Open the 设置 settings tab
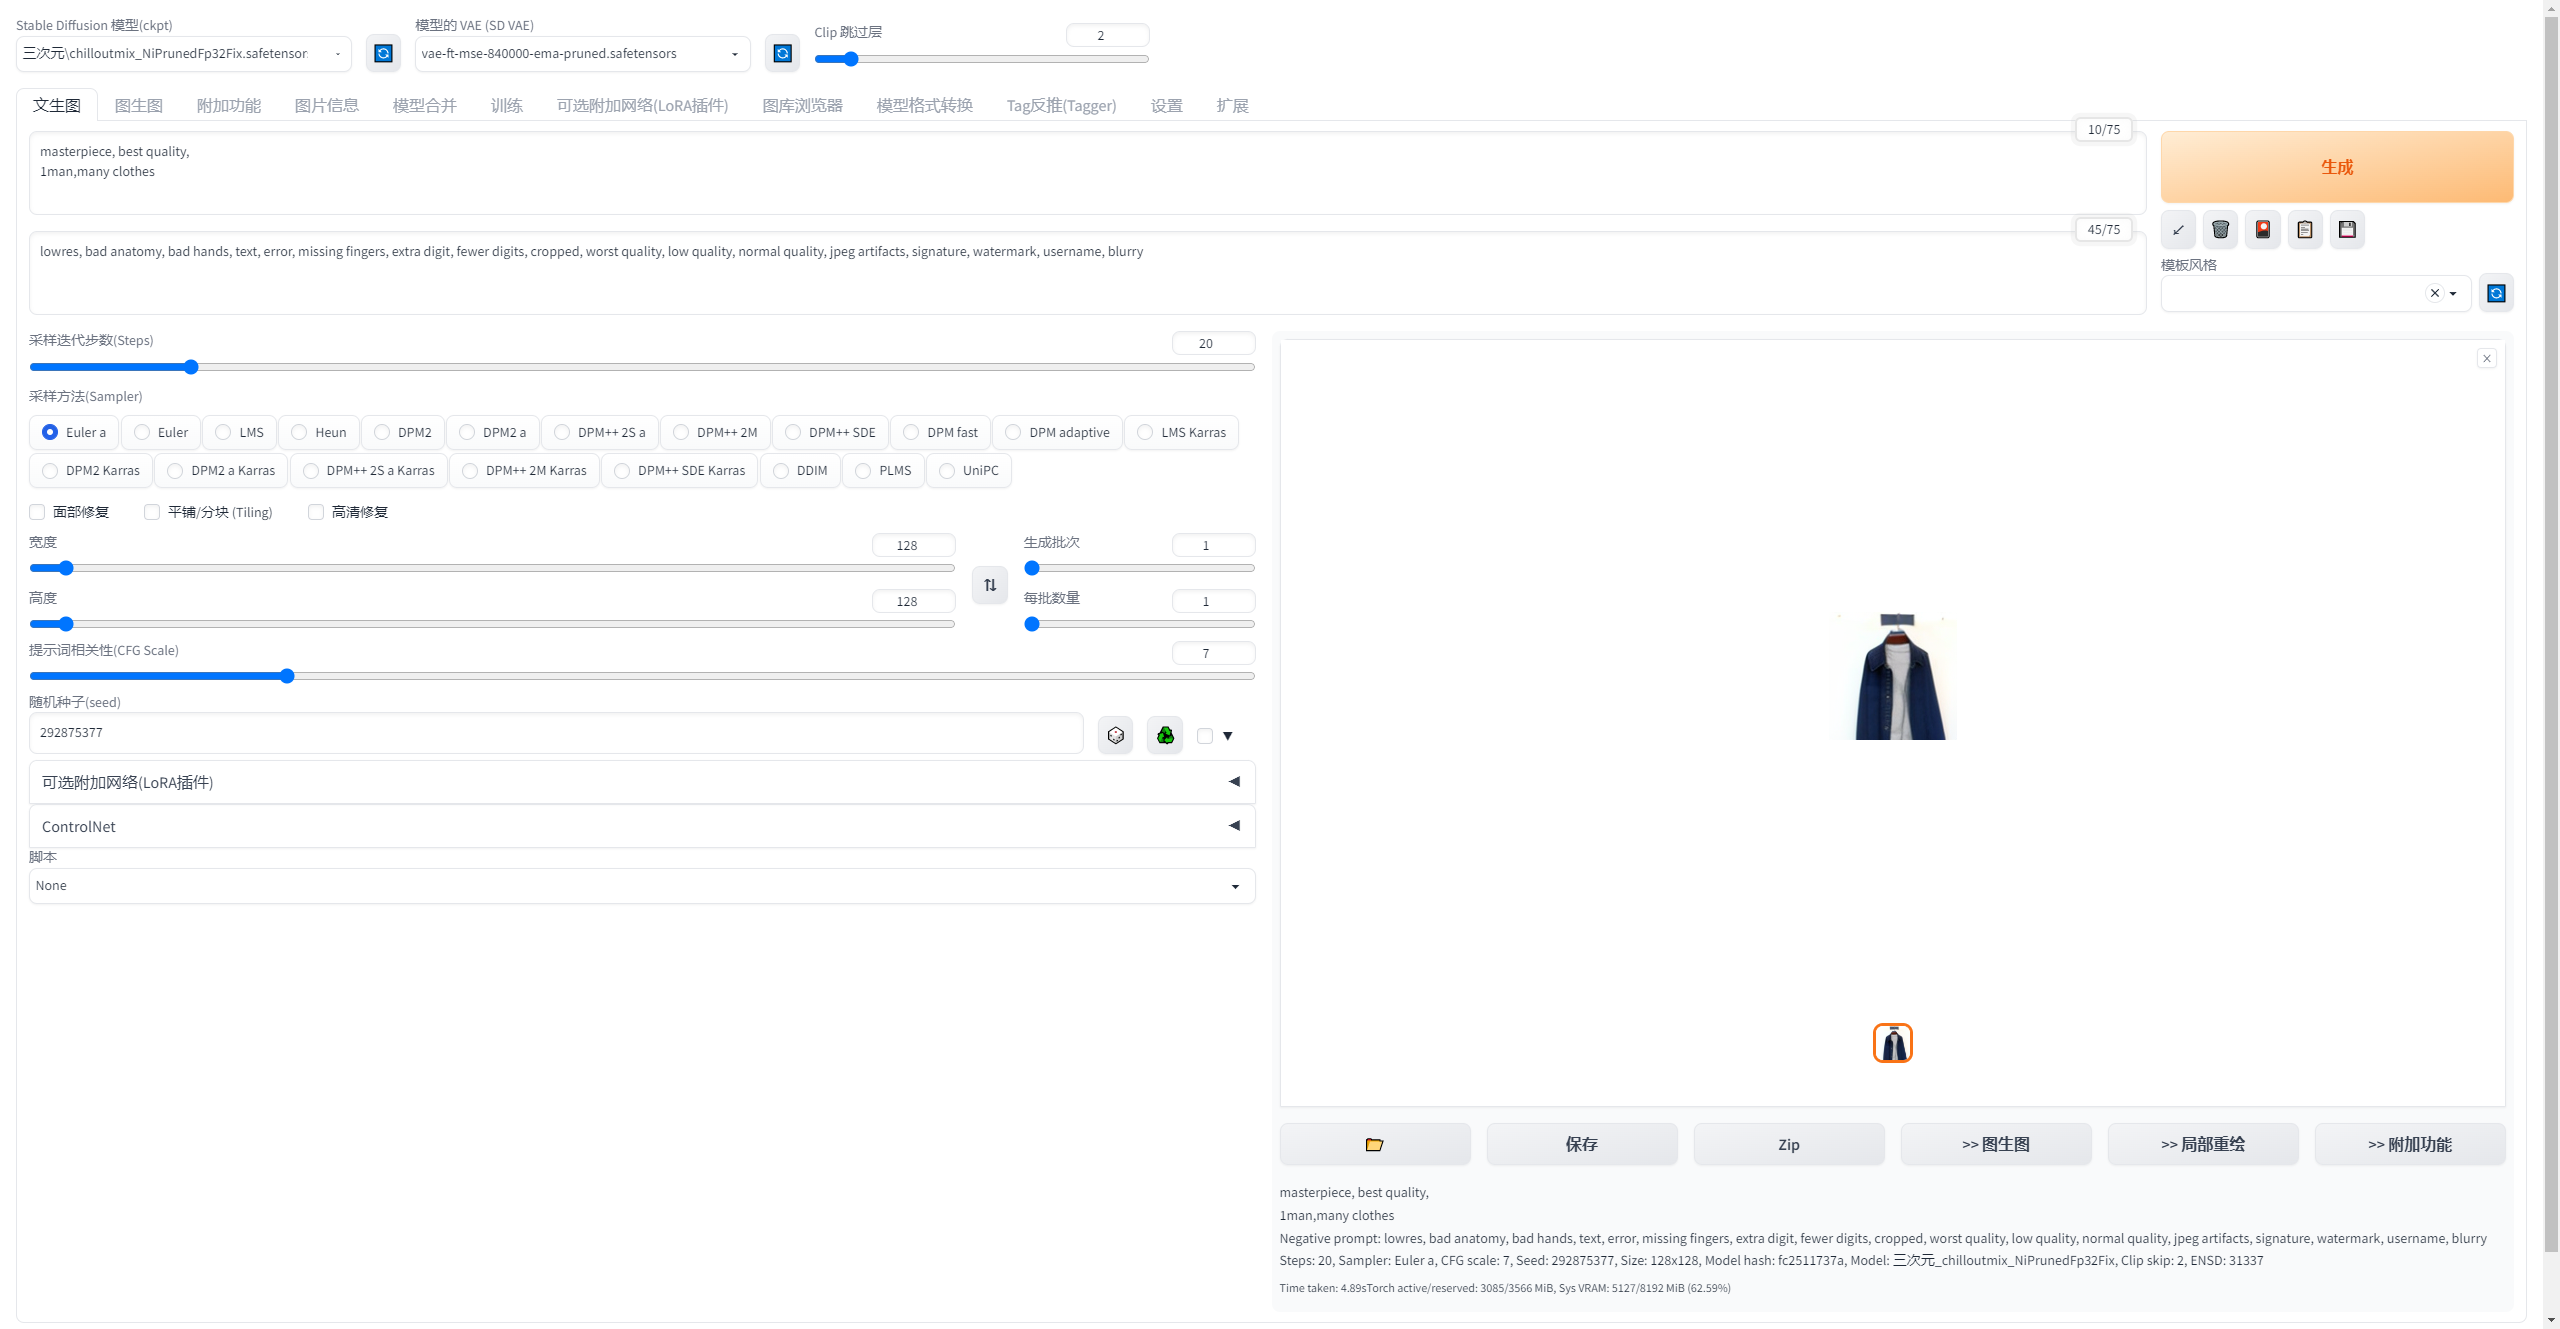This screenshot has width=2560, height=1329. click(x=1166, y=105)
